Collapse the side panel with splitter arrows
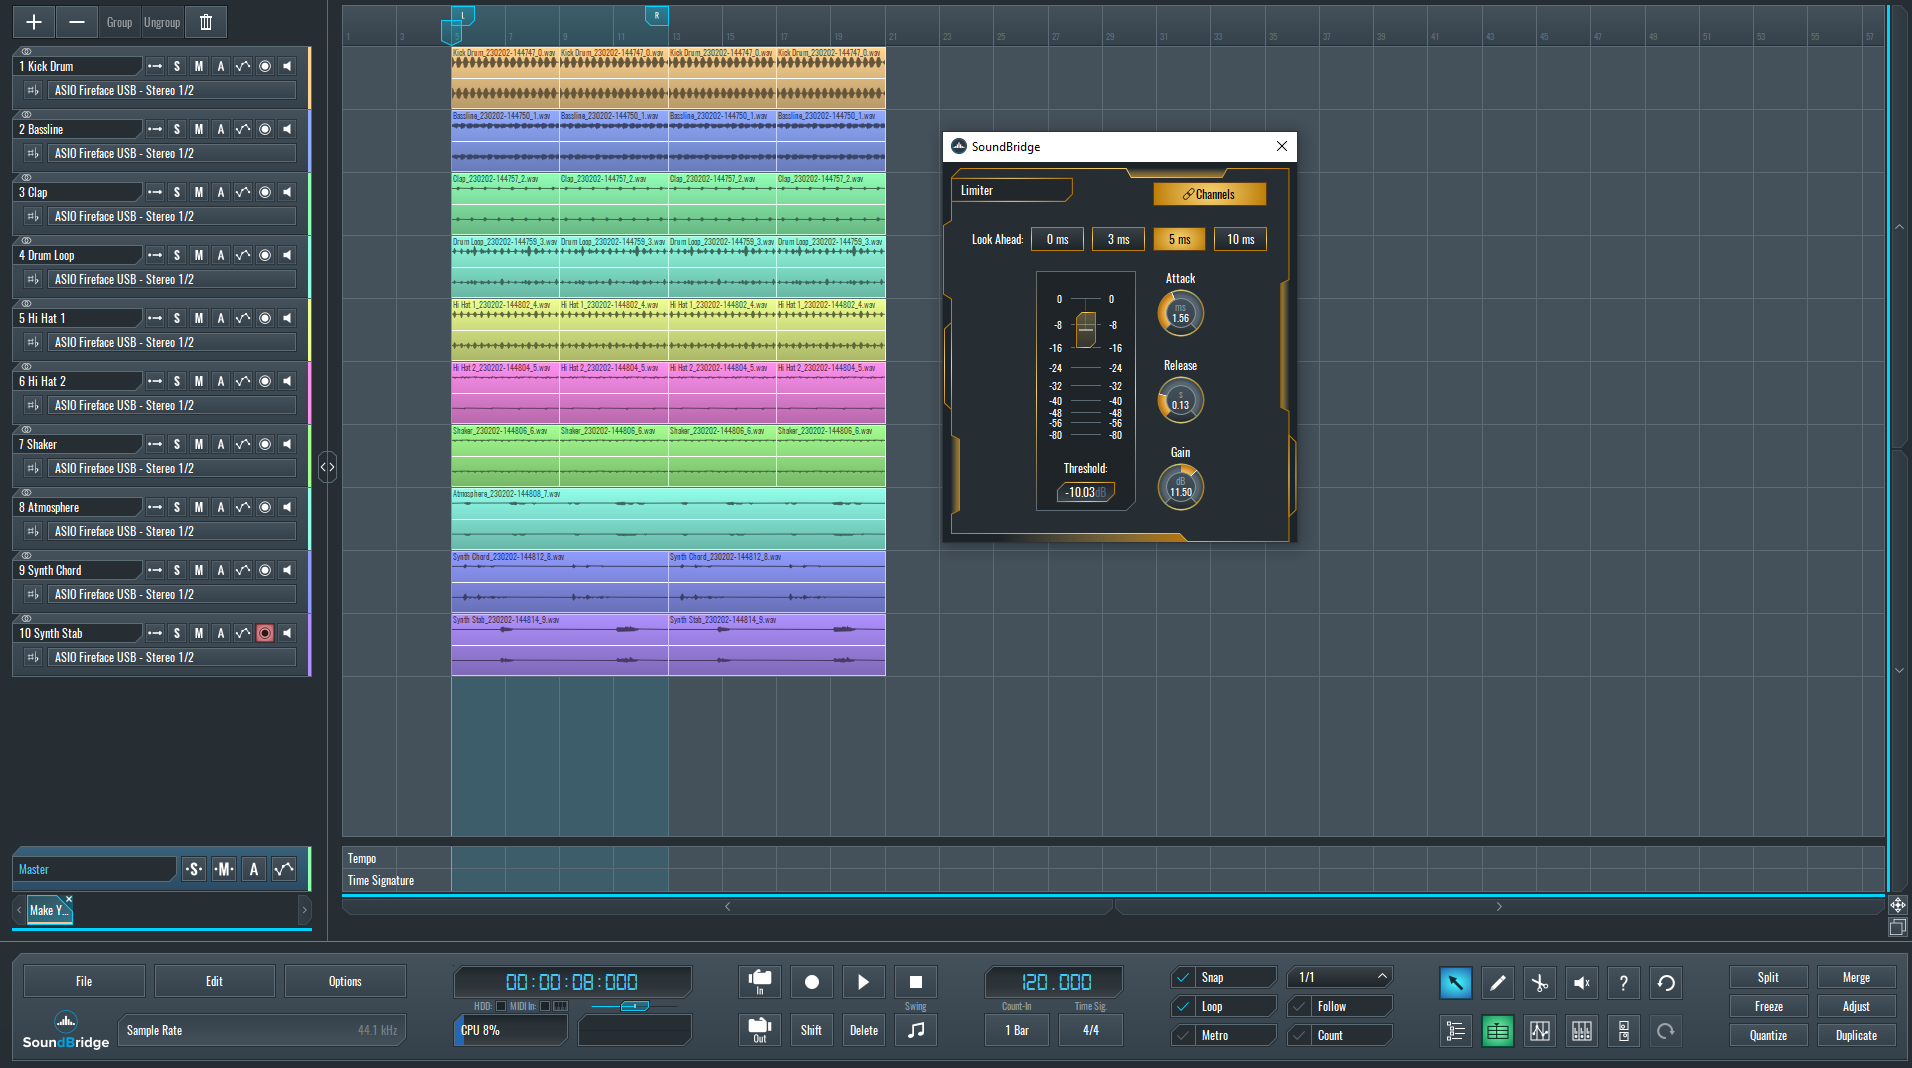The height and width of the screenshot is (1068, 1912). (327, 467)
